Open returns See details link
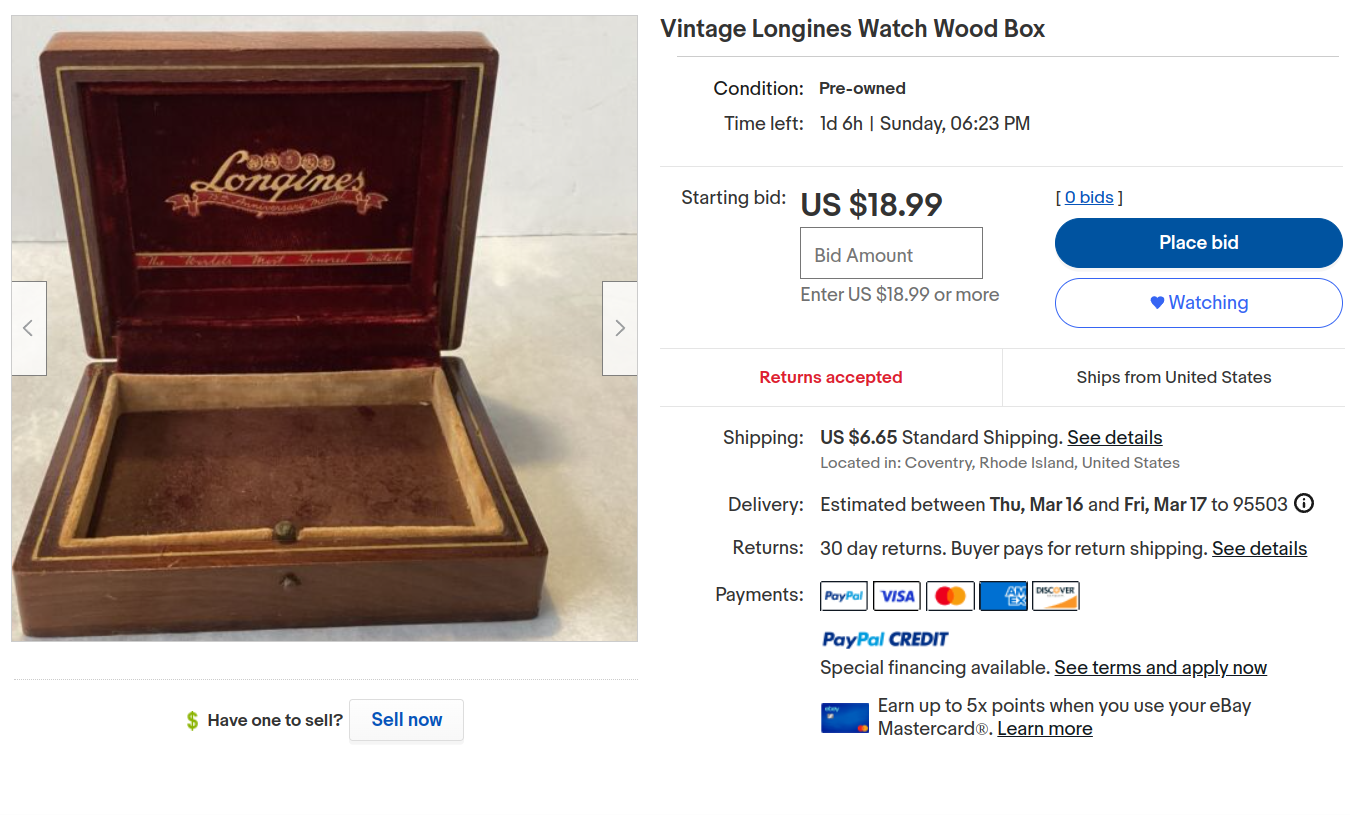This screenshot has width=1350, height=815. coord(1259,549)
